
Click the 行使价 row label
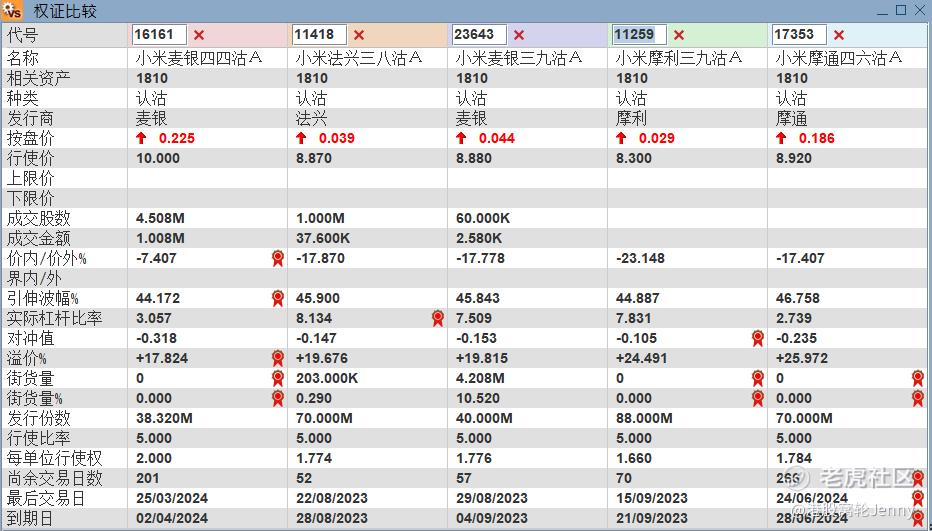pyautogui.click(x=30, y=158)
